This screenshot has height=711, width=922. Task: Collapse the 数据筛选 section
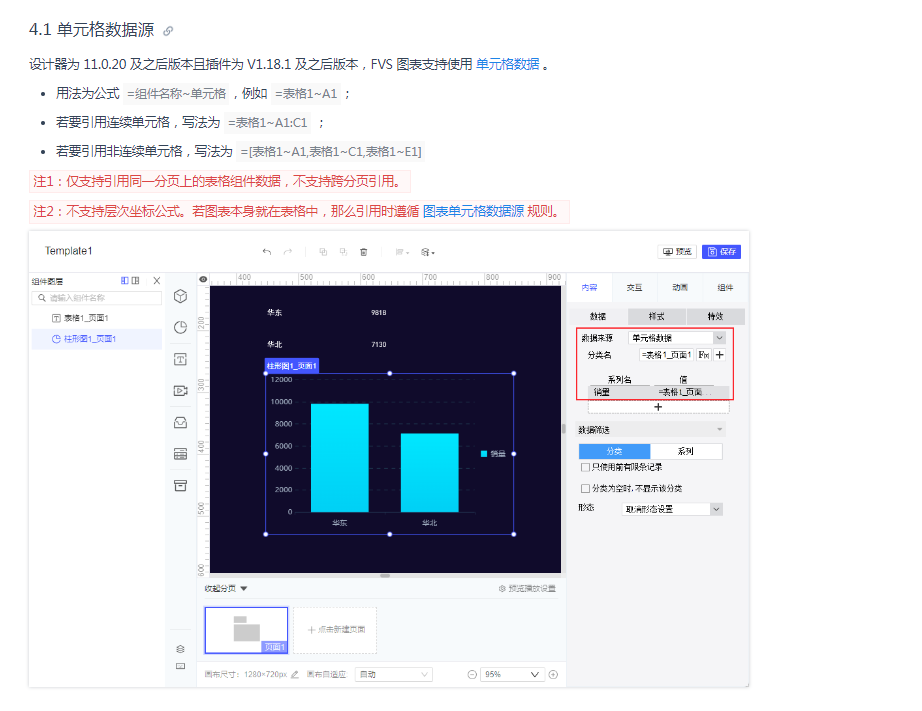click(719, 430)
